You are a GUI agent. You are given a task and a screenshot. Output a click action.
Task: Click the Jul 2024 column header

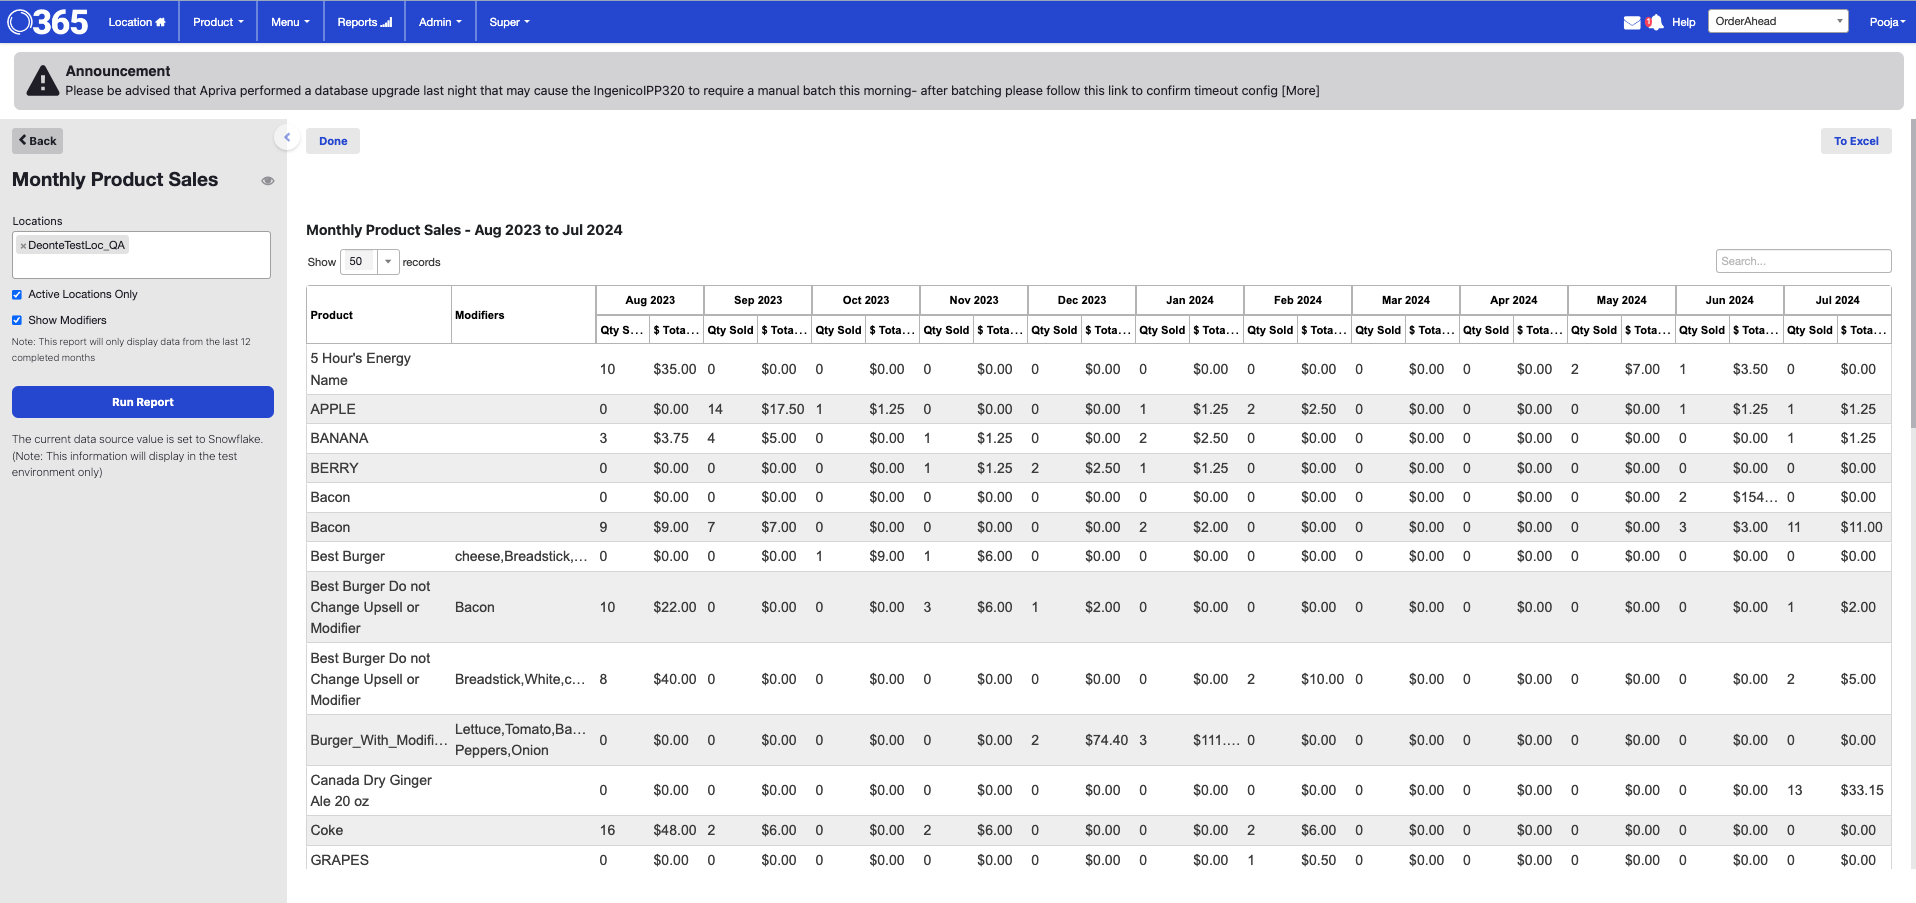pos(1838,300)
